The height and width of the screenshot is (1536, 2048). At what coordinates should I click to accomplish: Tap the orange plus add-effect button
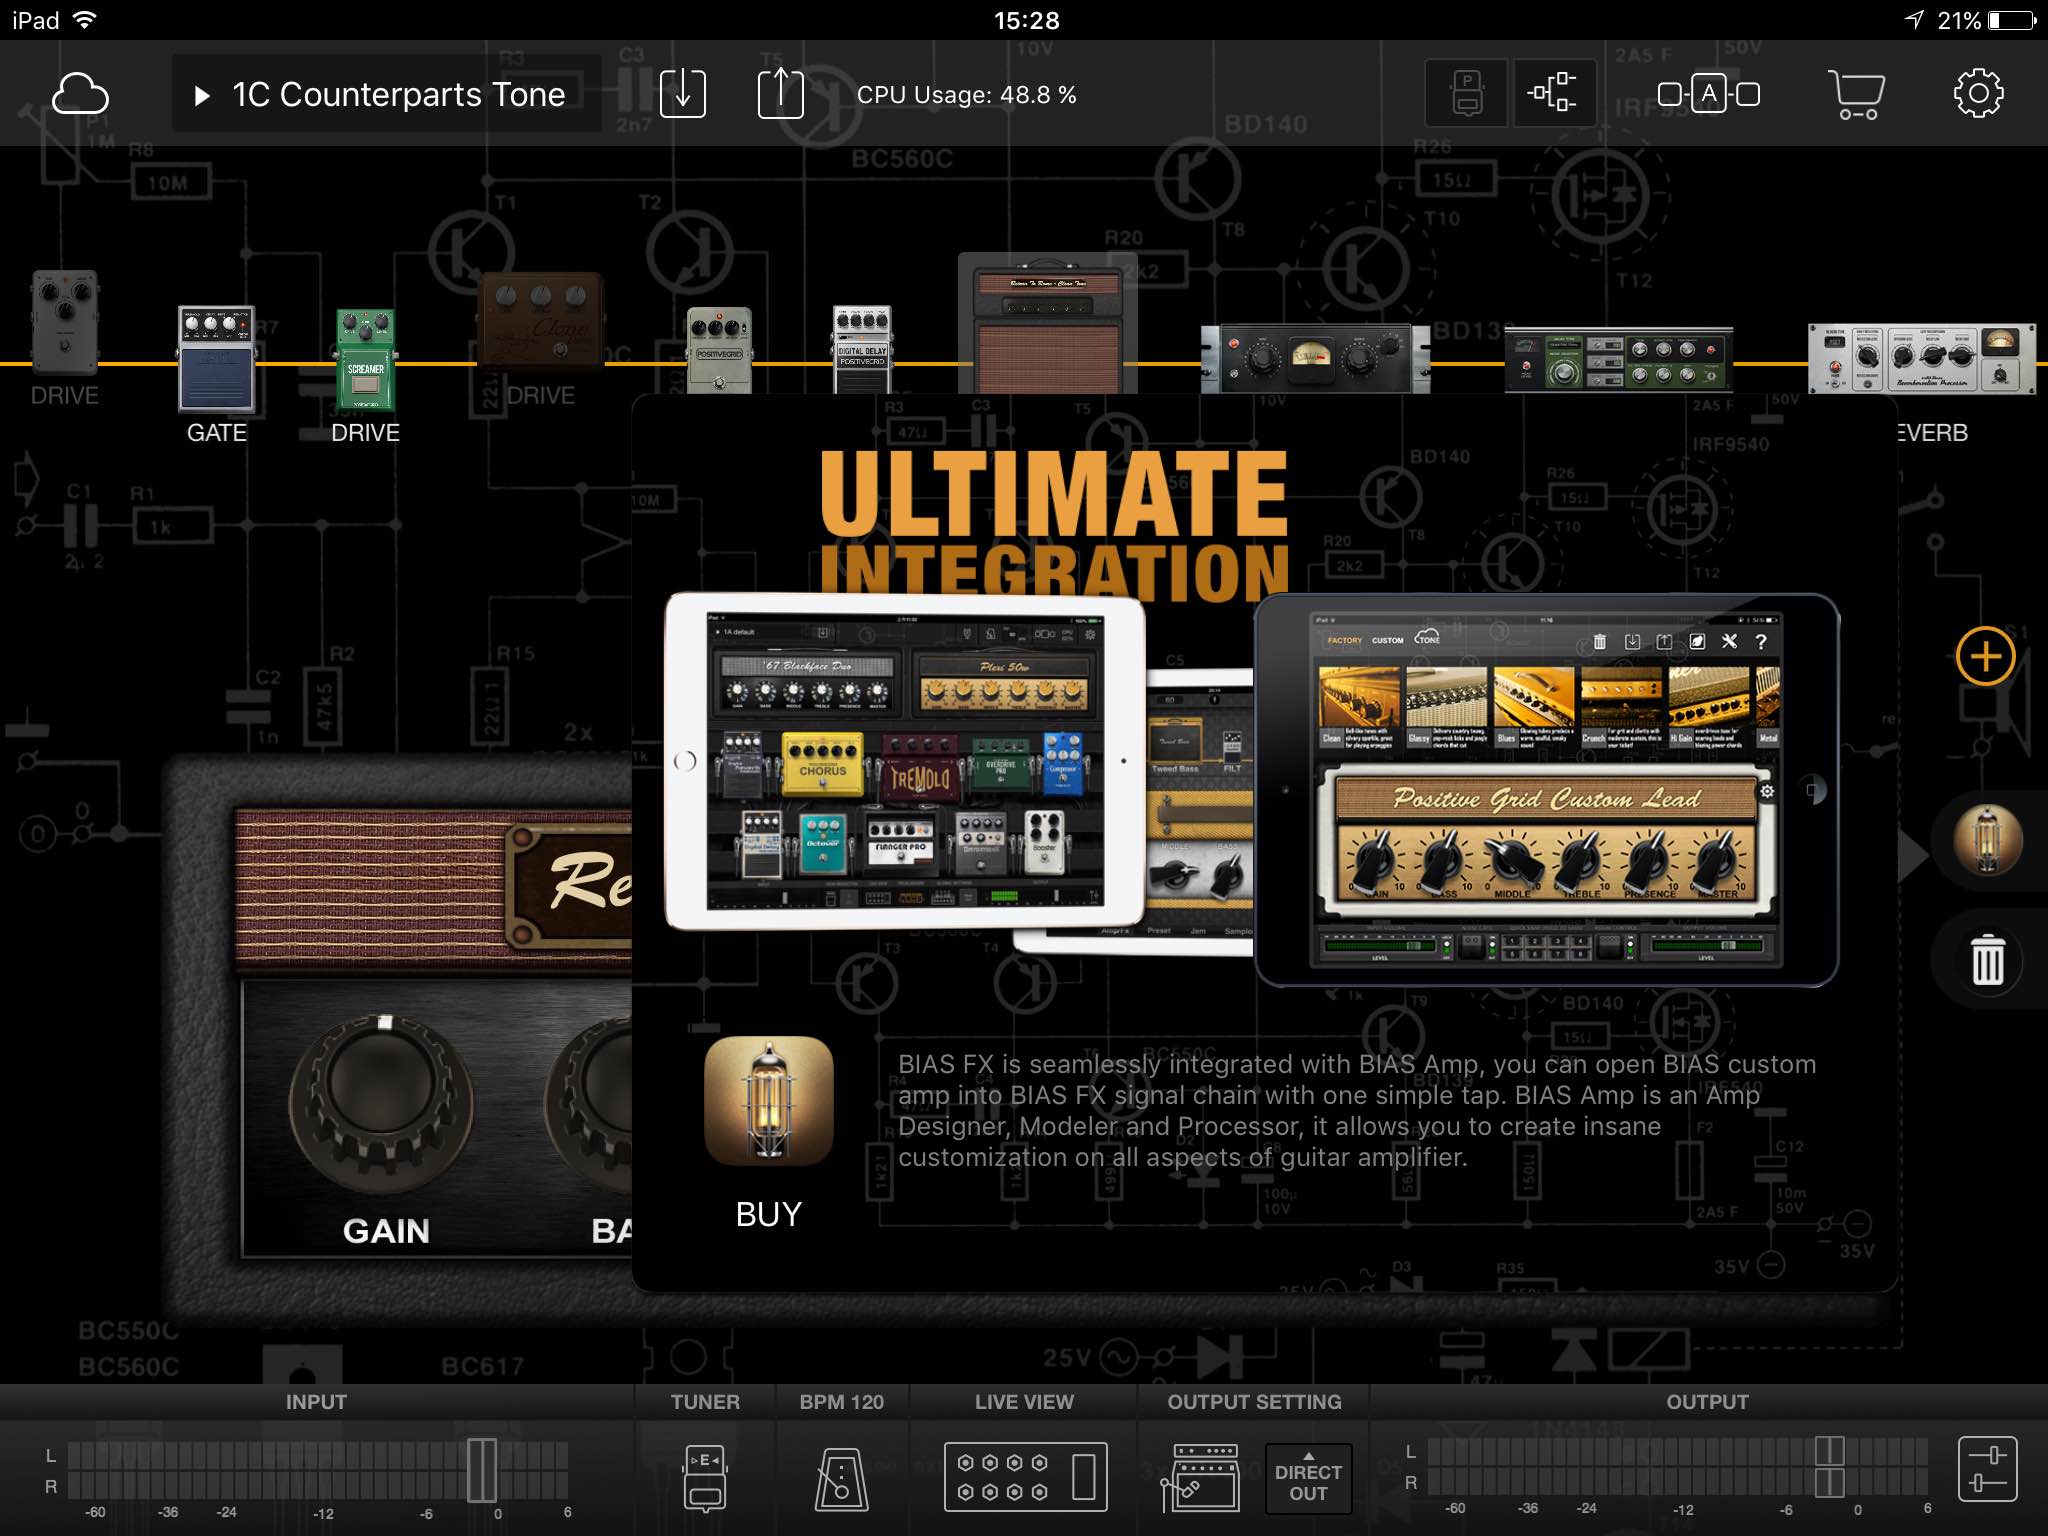pyautogui.click(x=1985, y=656)
